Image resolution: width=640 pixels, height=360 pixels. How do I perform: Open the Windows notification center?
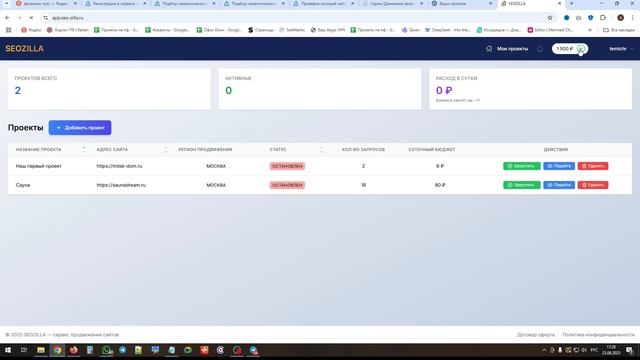pyautogui.click(x=629, y=350)
